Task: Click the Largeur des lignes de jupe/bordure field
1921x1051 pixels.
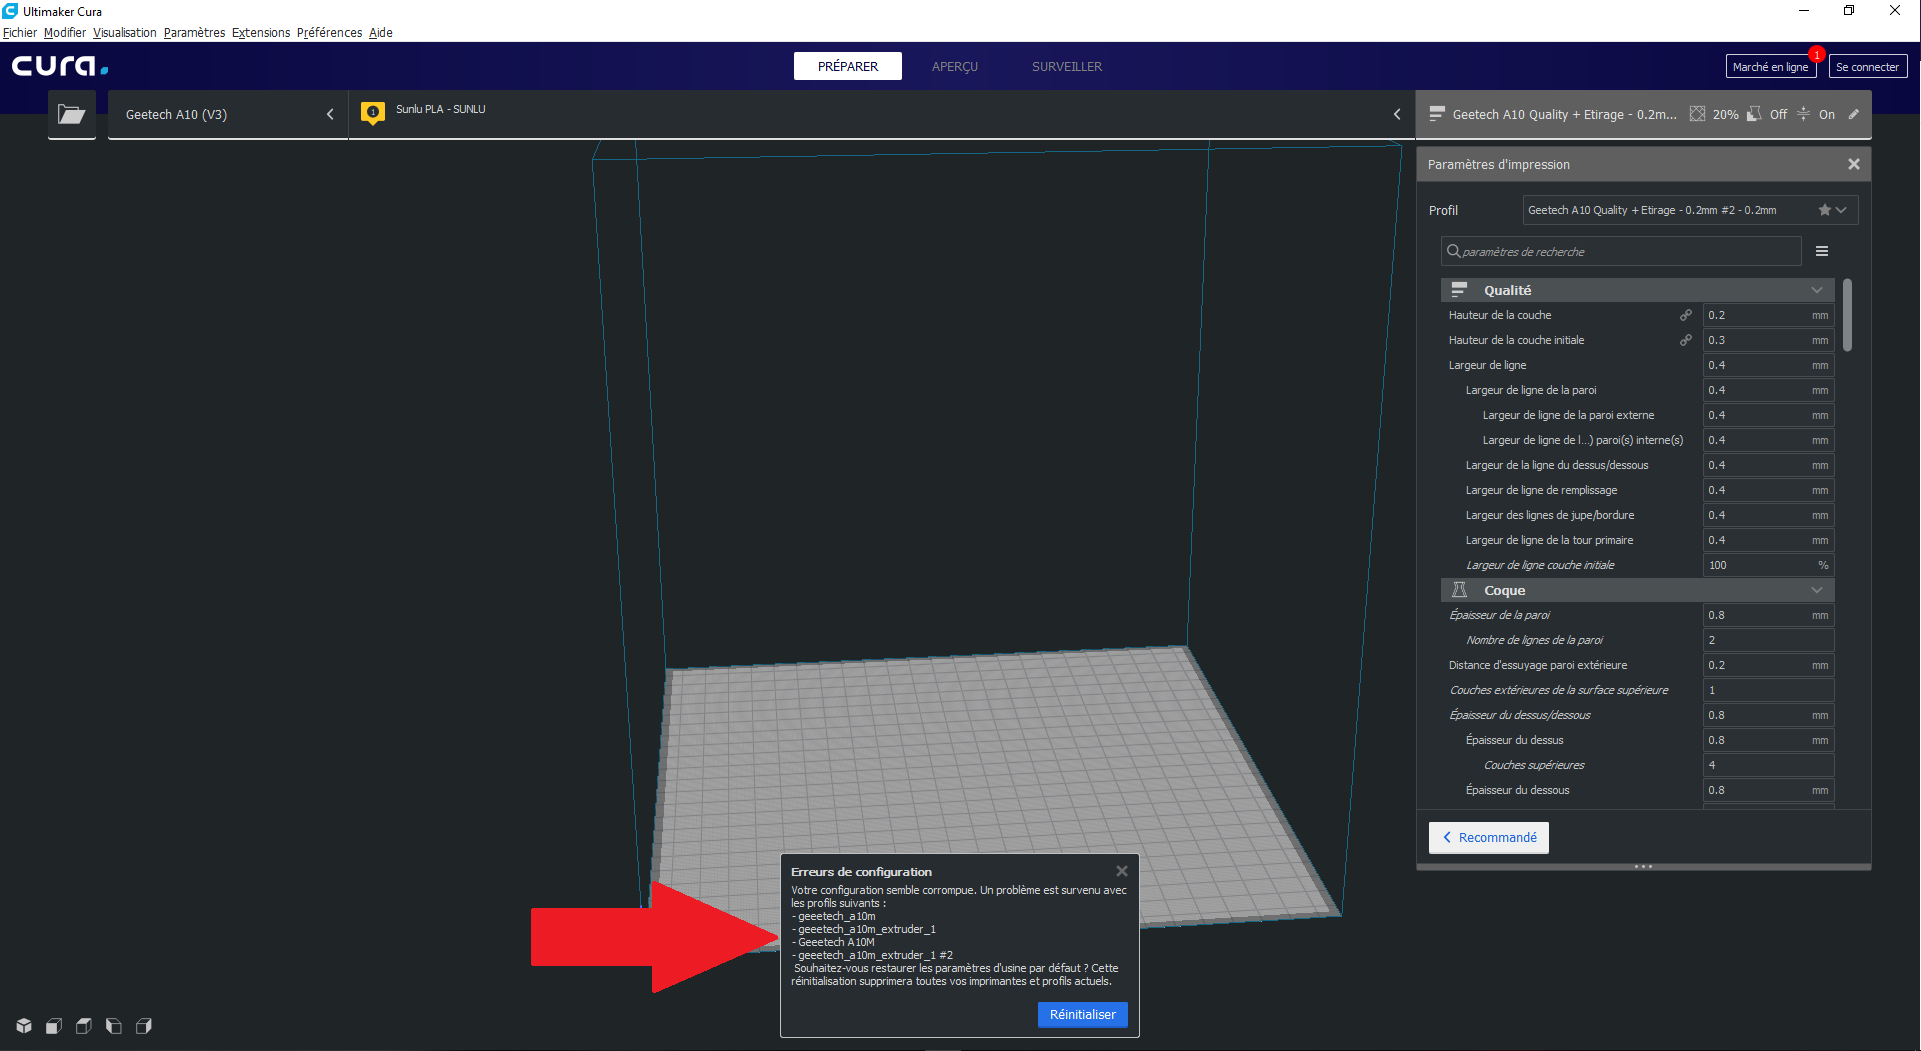Action: [1768, 515]
